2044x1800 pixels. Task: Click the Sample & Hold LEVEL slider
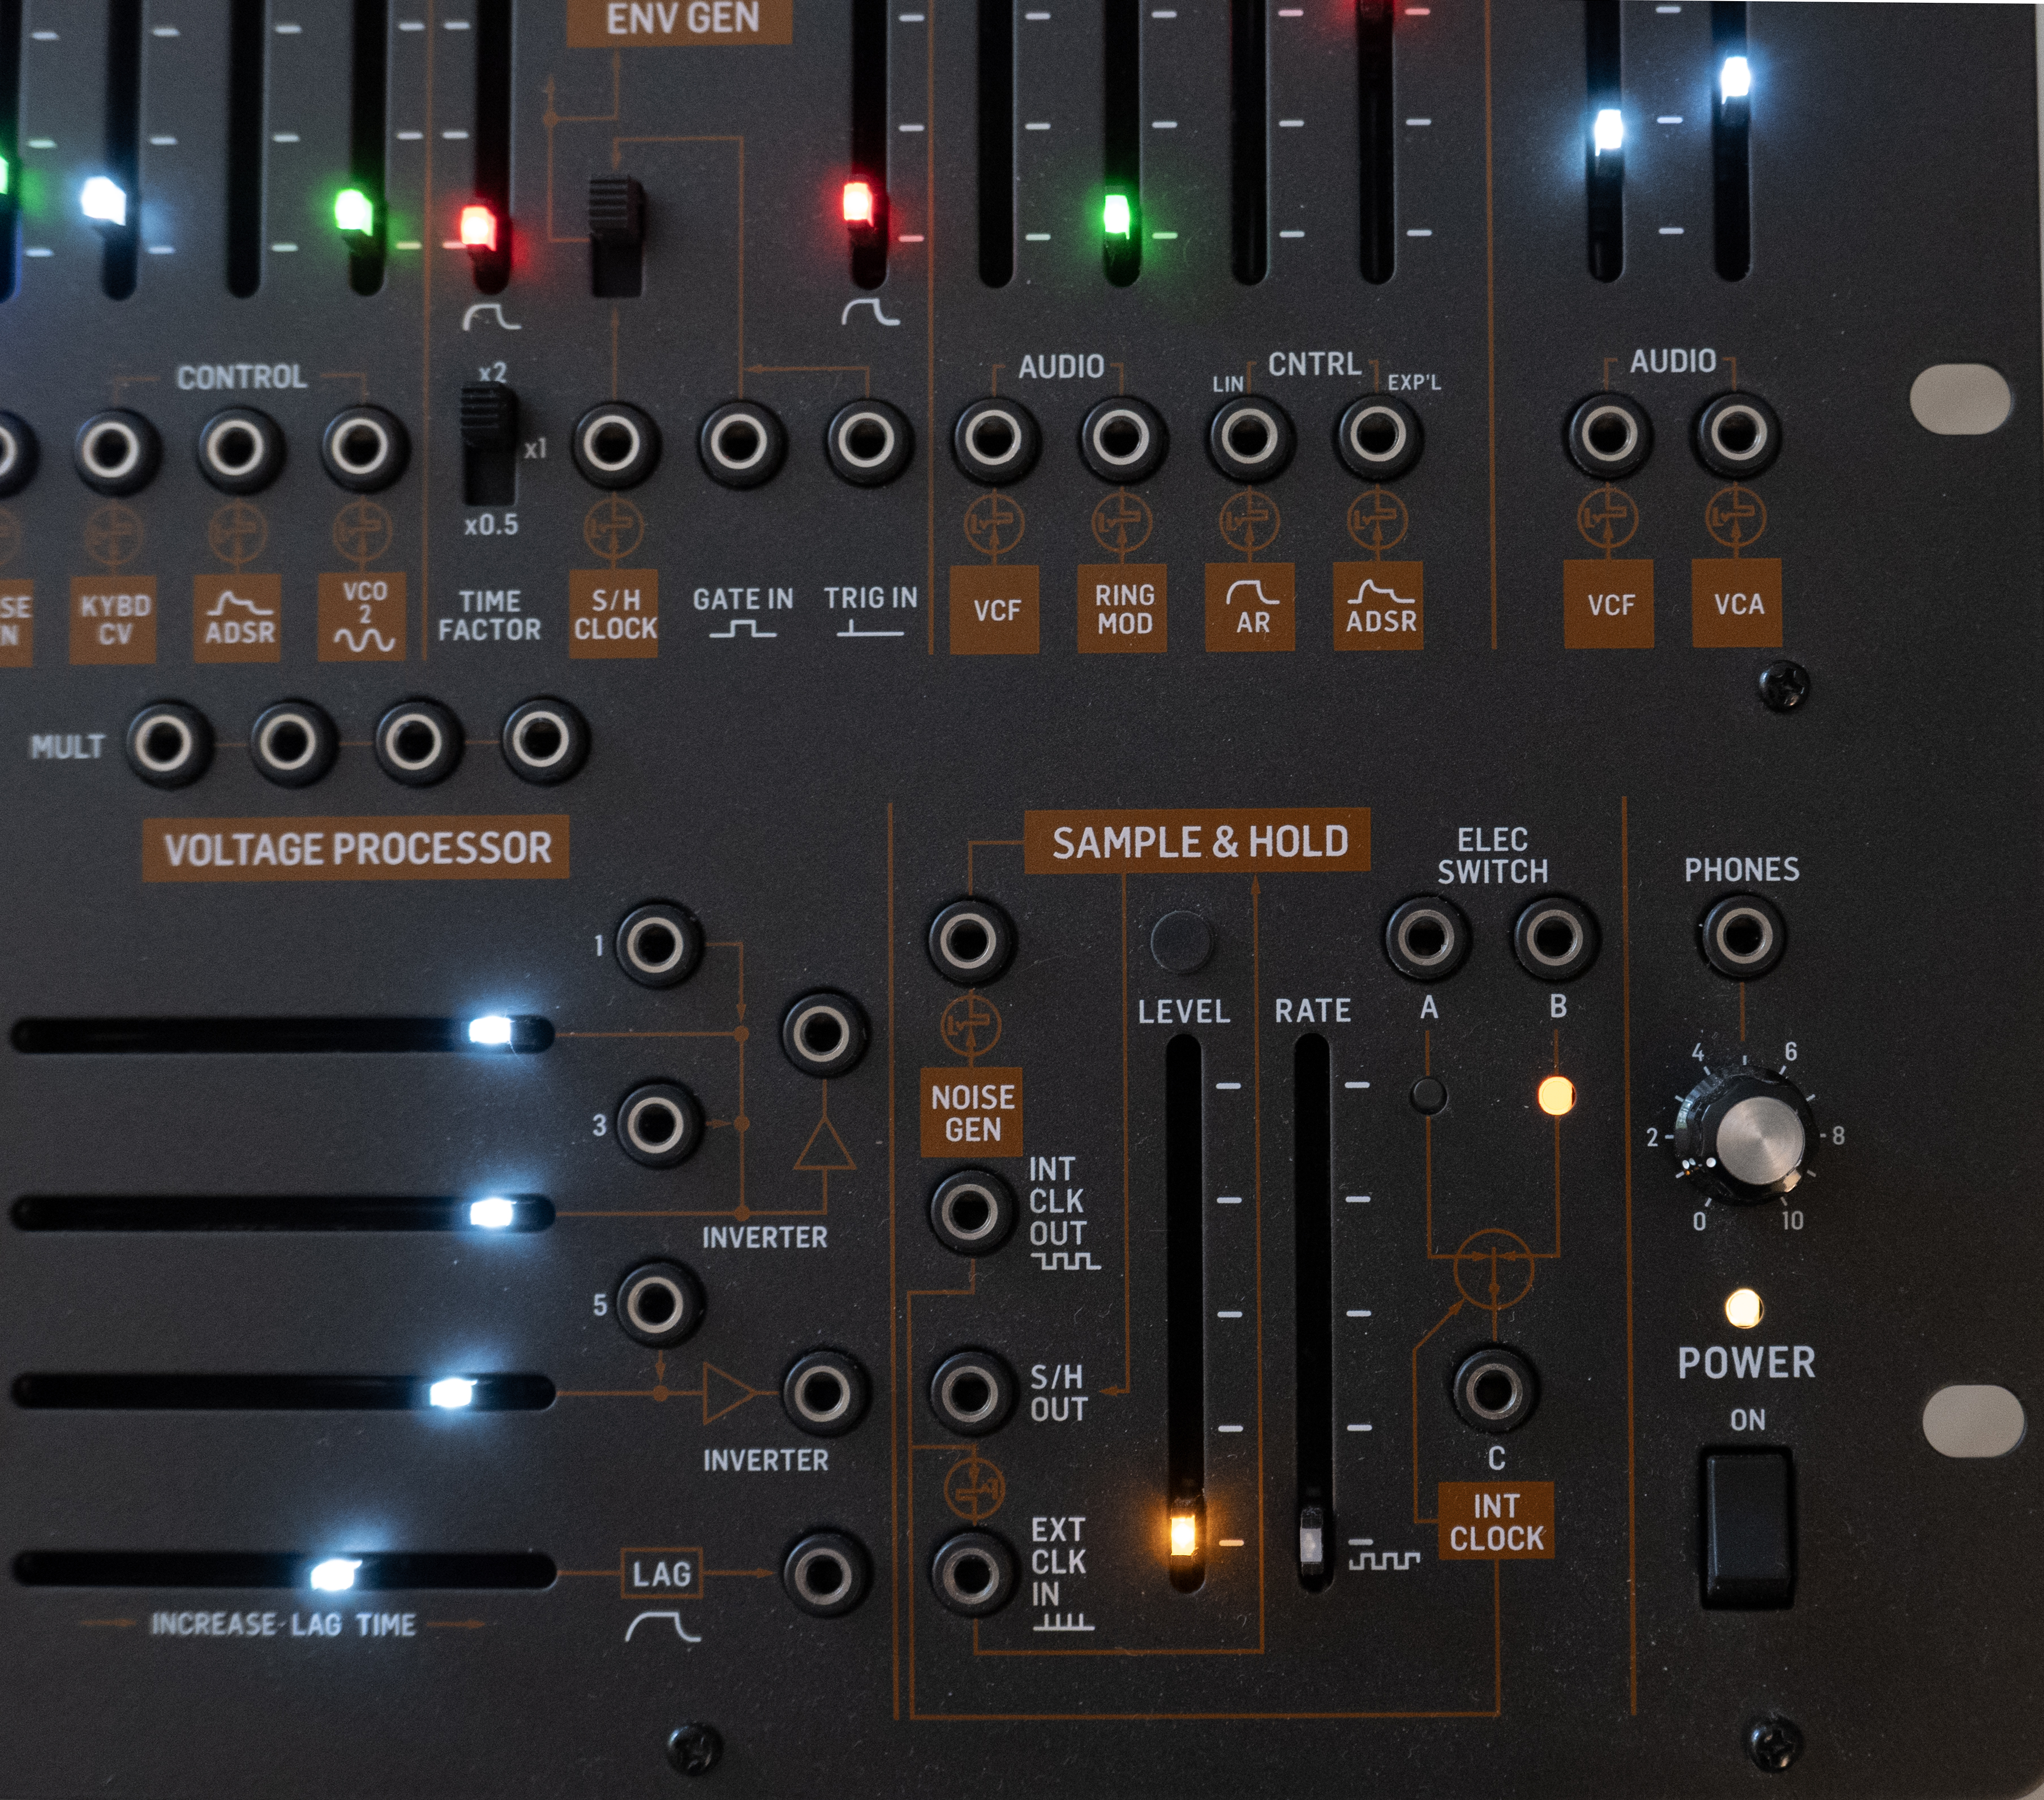click(x=1183, y=1533)
